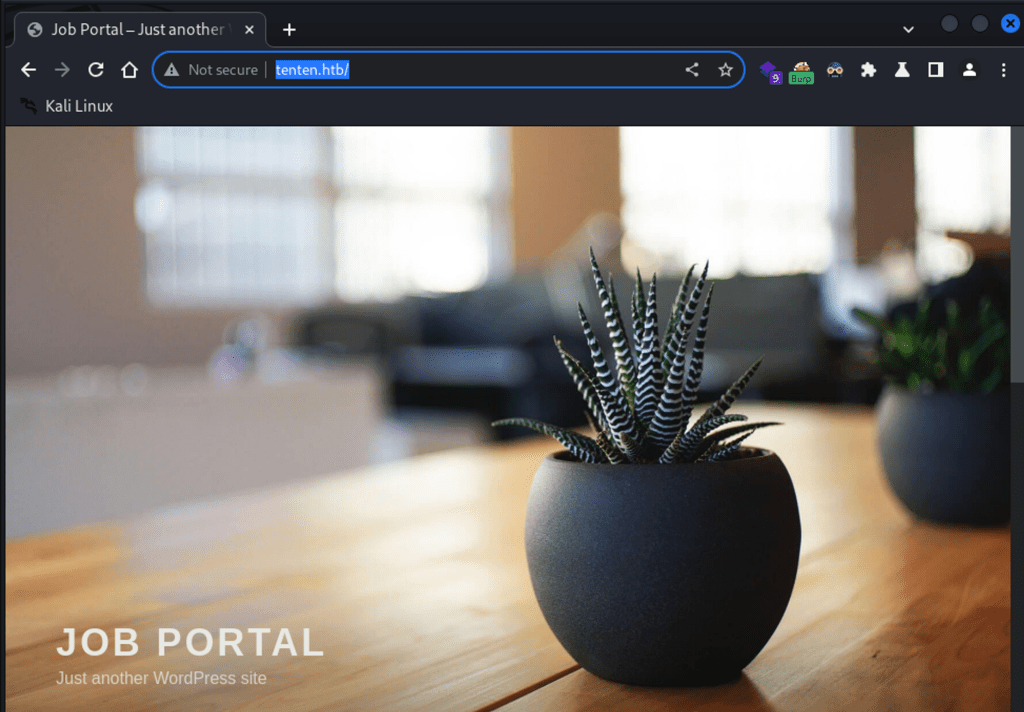
Task: Open the user profile menu
Action: point(969,70)
